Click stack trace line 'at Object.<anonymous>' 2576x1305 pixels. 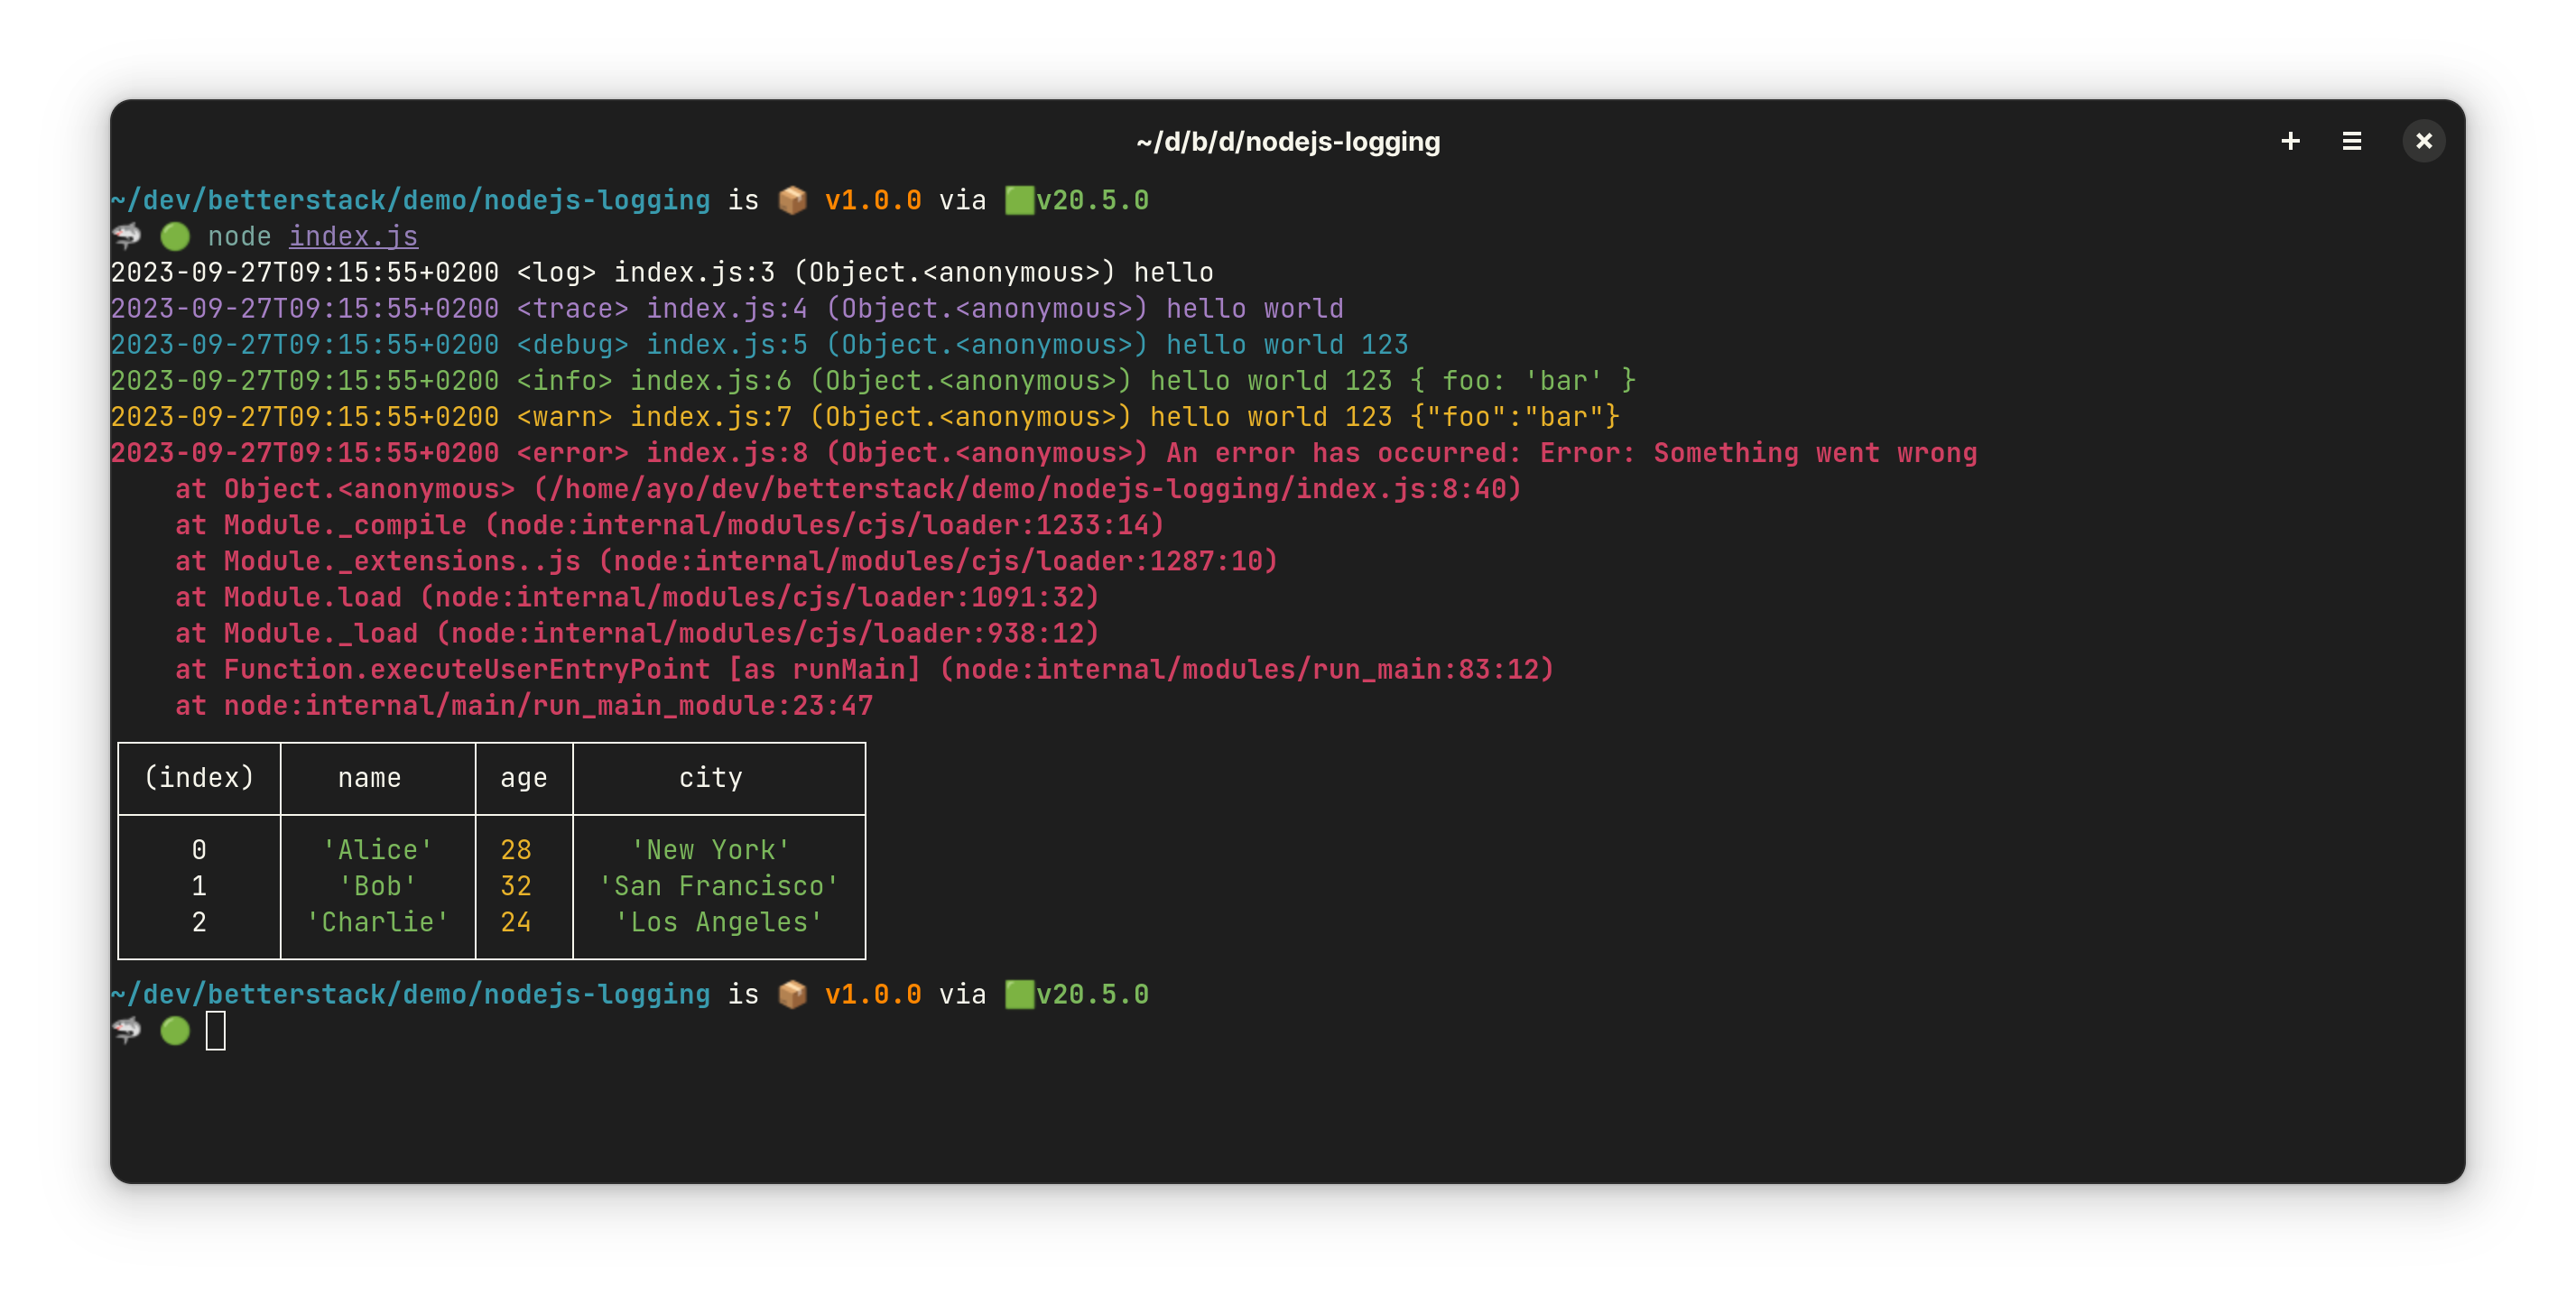[848, 488]
